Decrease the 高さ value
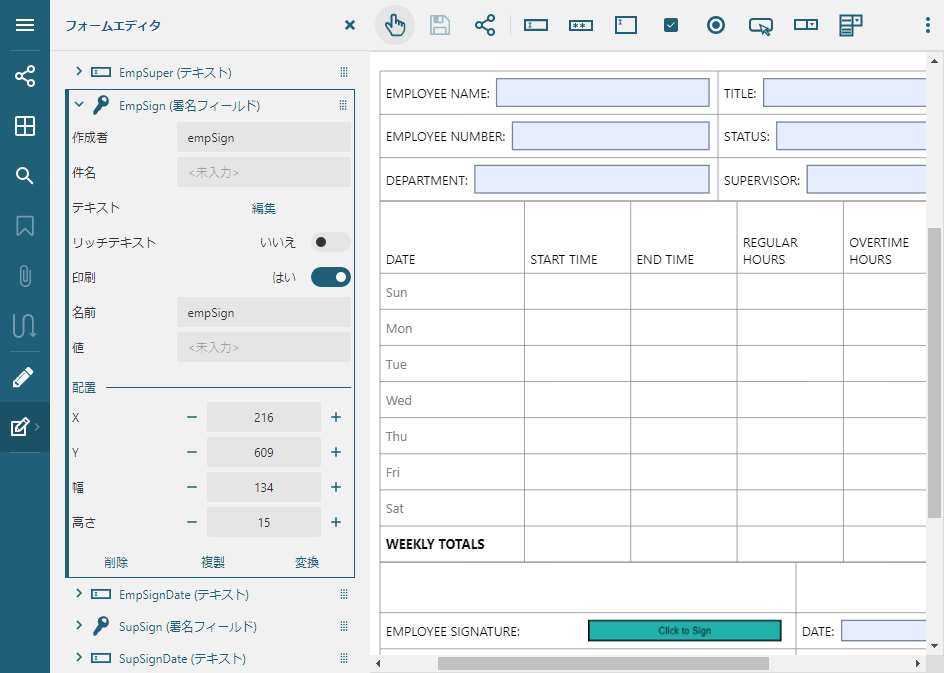This screenshot has width=944, height=673. (192, 522)
